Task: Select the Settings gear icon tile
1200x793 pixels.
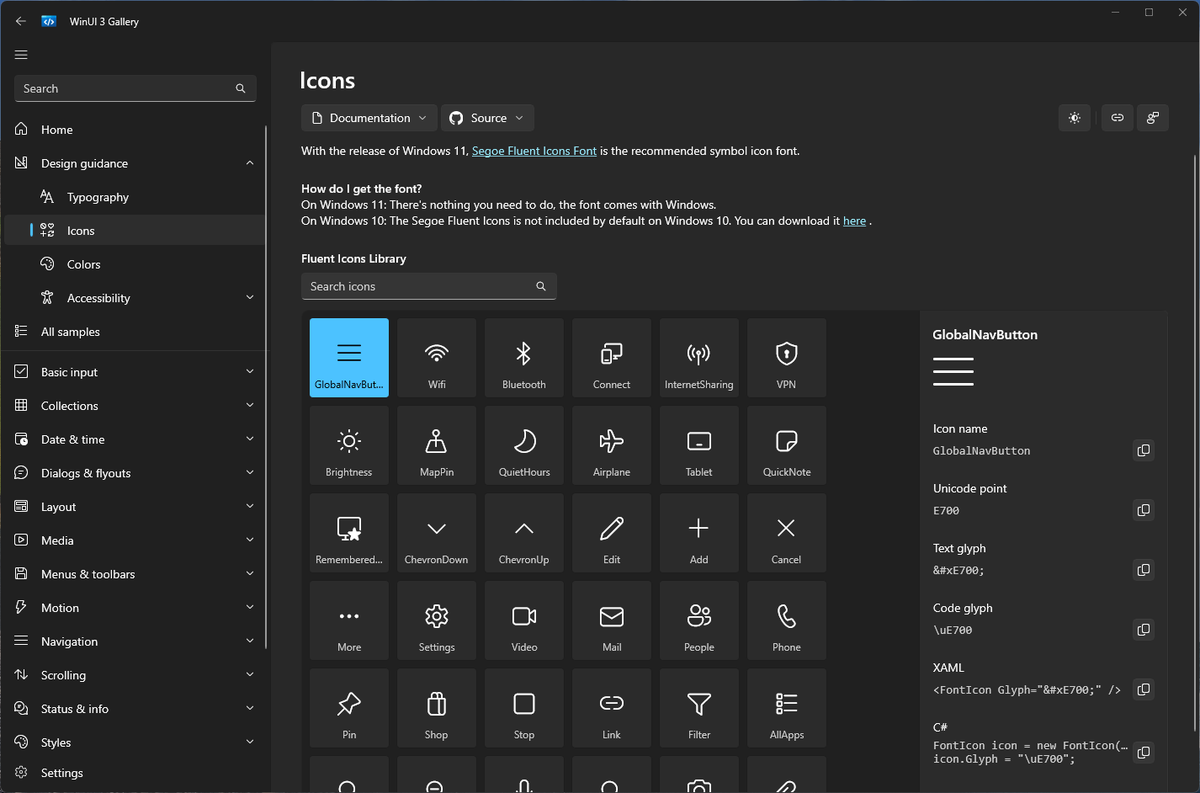Action: [436, 620]
